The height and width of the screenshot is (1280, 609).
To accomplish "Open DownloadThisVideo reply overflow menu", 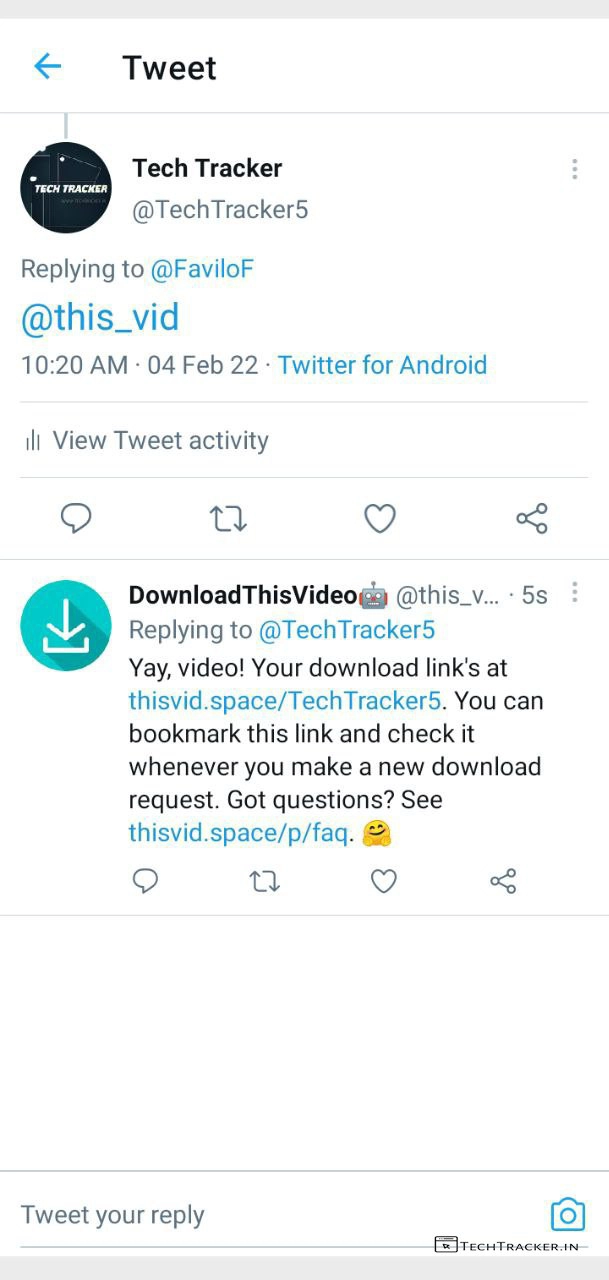I will pos(574,593).
